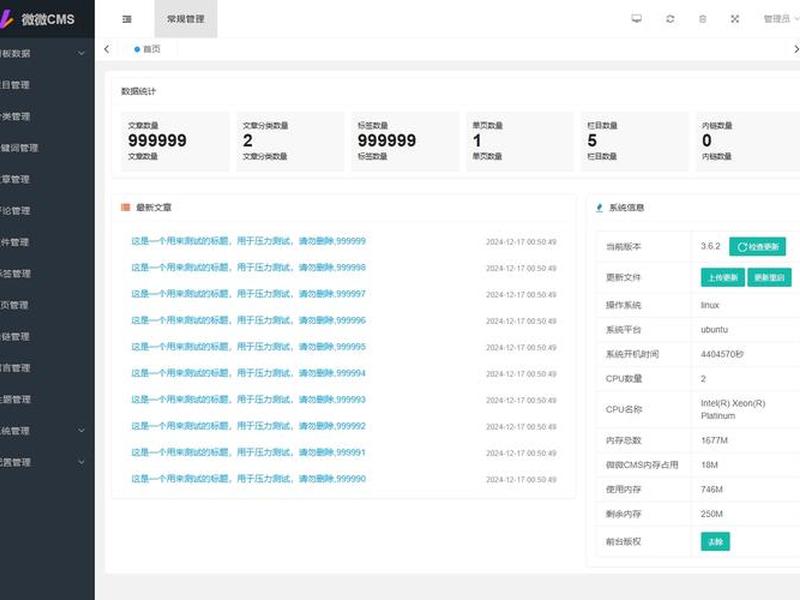Select the 常规管理 top tab
Screen dimensions: 800x600
186,19
